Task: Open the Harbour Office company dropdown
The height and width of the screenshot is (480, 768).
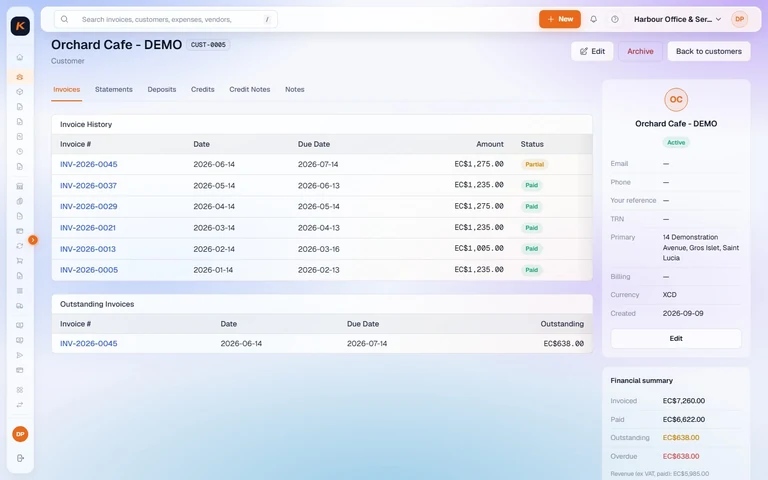Action: (677, 19)
